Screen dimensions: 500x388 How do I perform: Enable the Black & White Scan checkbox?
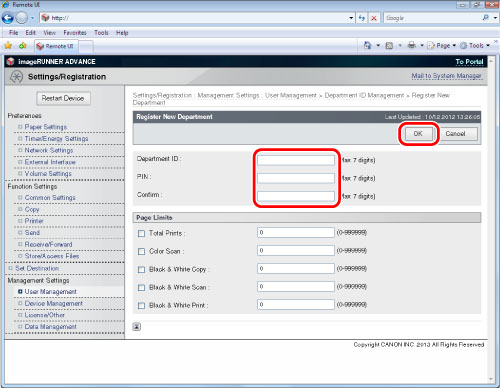point(141,287)
